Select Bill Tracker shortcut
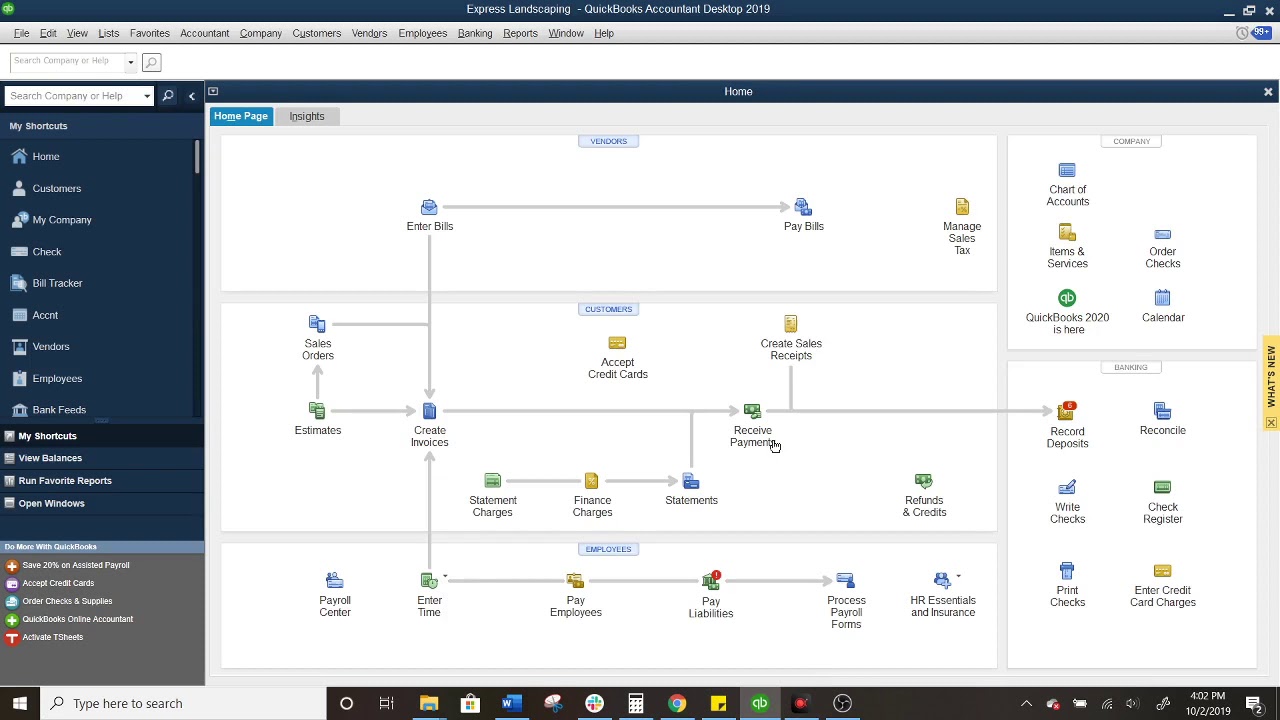The width and height of the screenshot is (1280, 720). click(57, 283)
